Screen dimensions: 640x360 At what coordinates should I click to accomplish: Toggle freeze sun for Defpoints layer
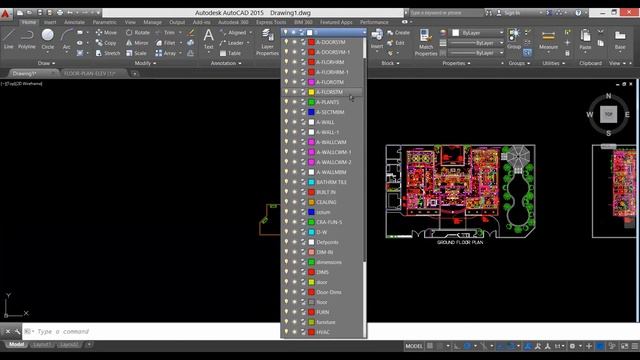pos(294,242)
